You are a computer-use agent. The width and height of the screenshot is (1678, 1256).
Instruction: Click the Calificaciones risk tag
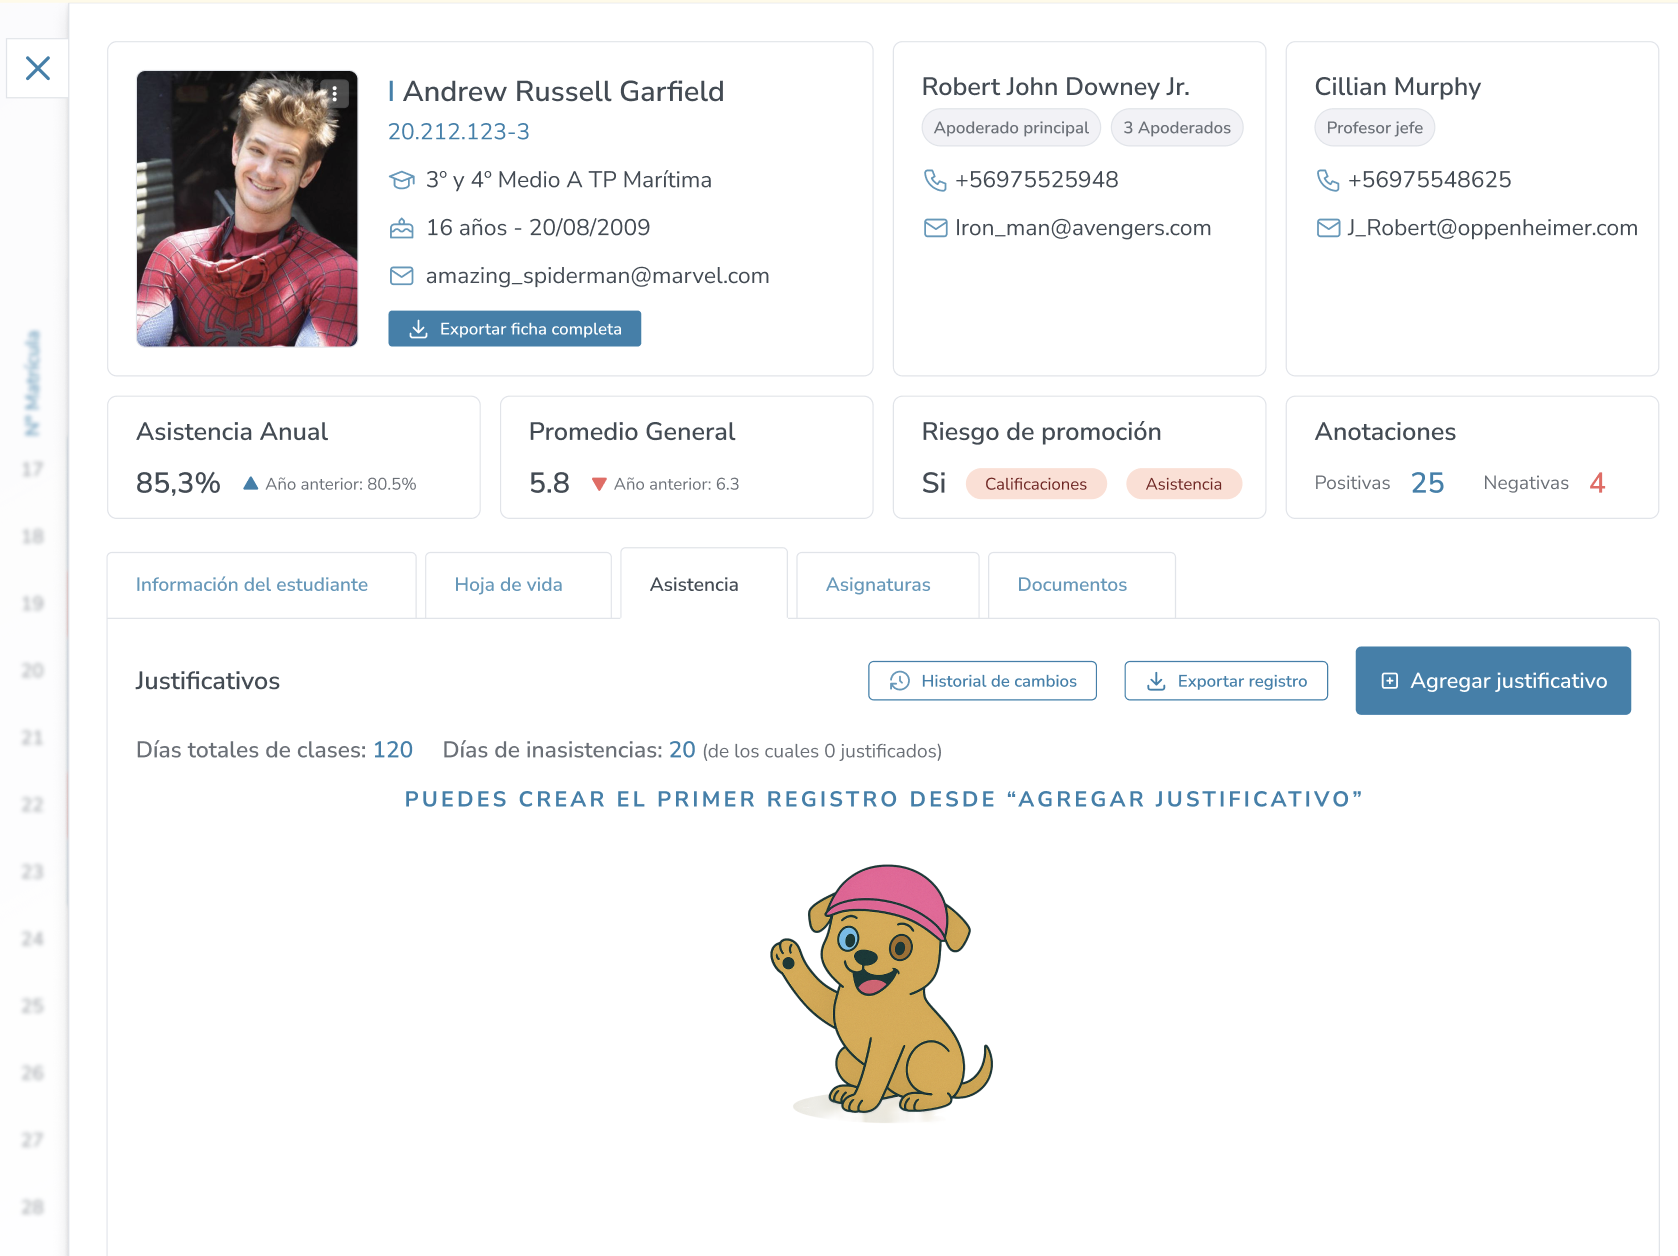click(1036, 484)
